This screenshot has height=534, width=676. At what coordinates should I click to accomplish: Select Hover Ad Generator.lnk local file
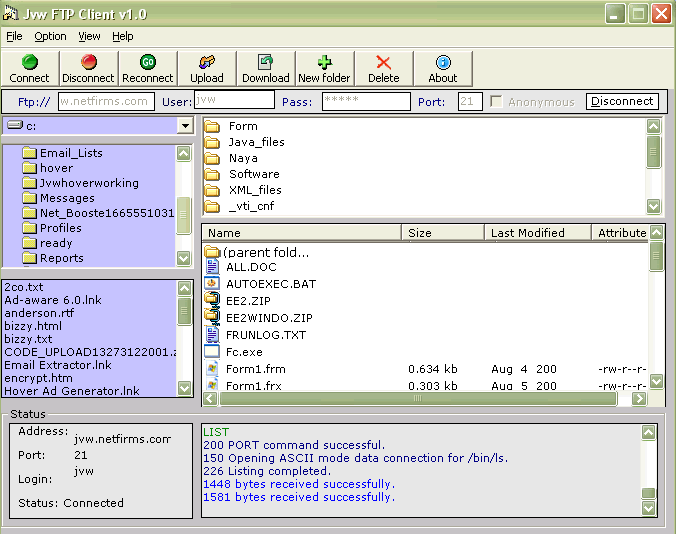pyautogui.click(x=72, y=391)
